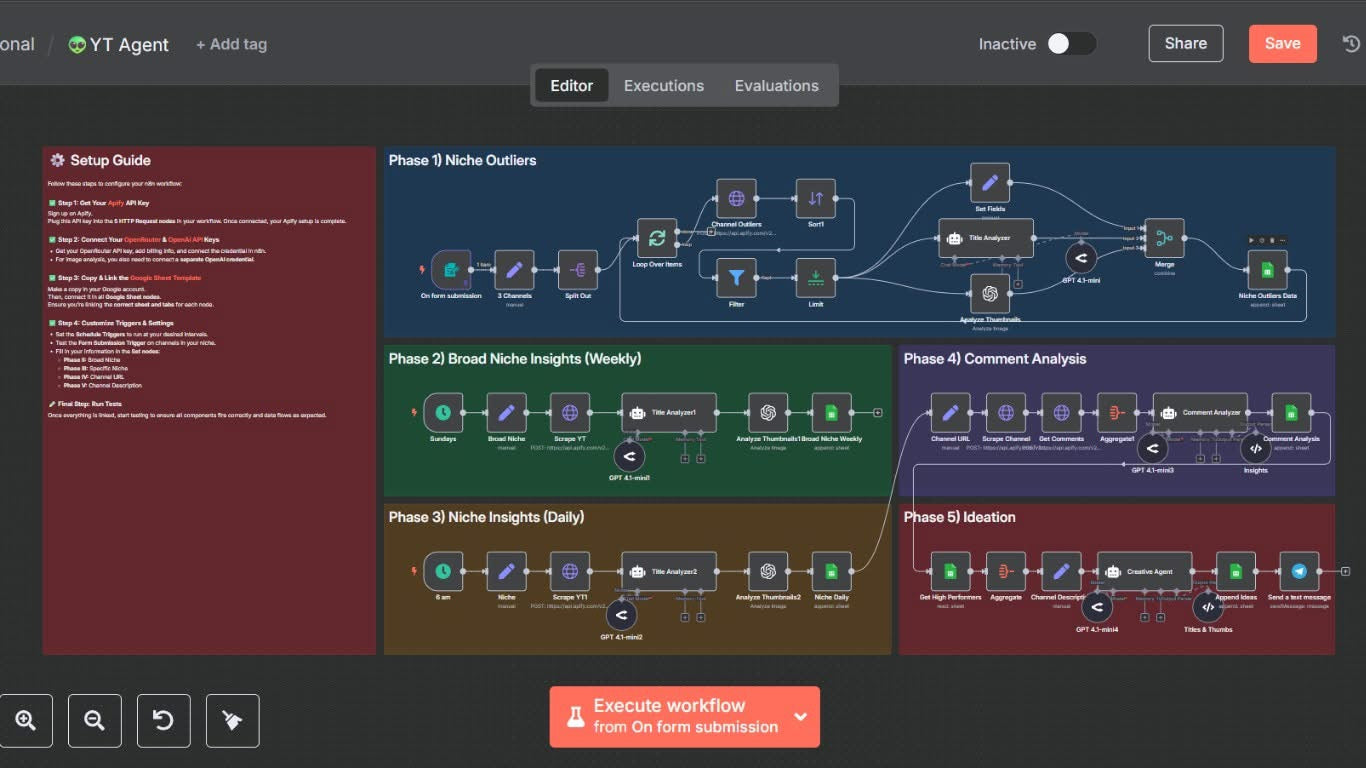Click the Sort1 node
The height and width of the screenshot is (768, 1366).
[815, 198]
